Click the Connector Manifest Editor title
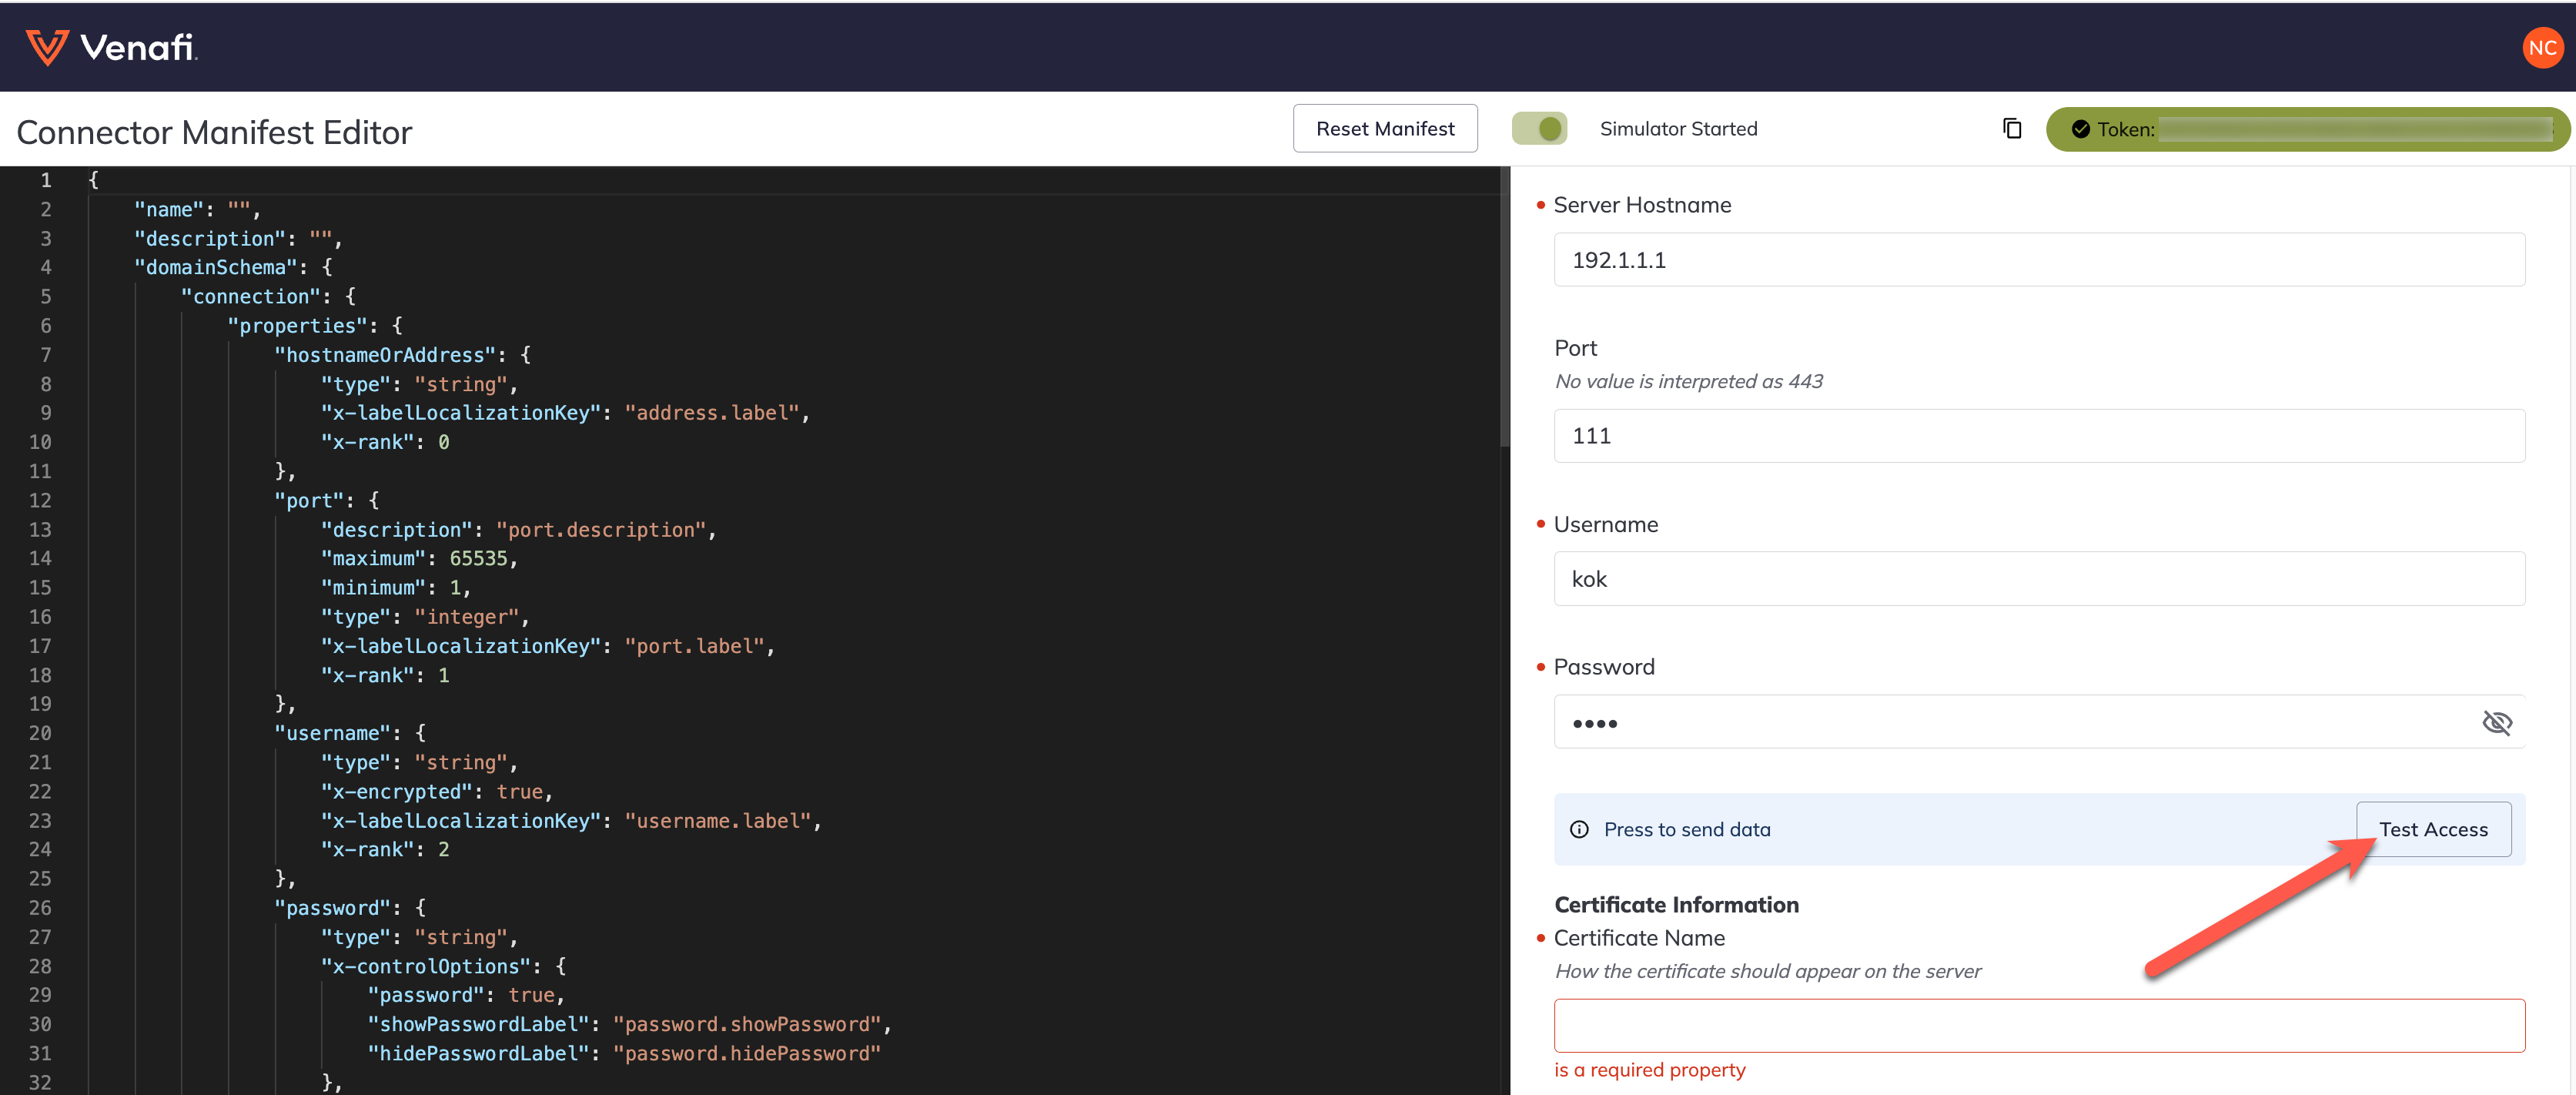The width and height of the screenshot is (2576, 1095). coord(214,132)
